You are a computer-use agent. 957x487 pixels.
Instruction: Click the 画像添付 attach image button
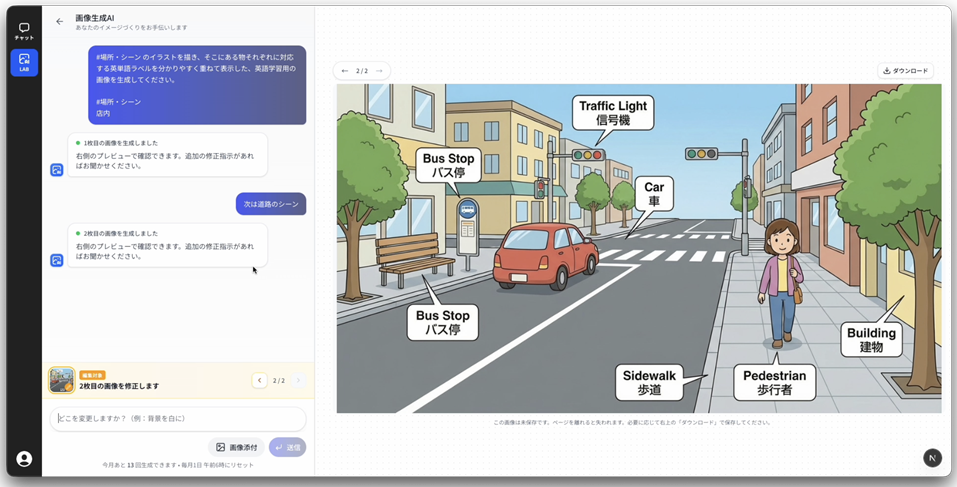click(x=236, y=447)
